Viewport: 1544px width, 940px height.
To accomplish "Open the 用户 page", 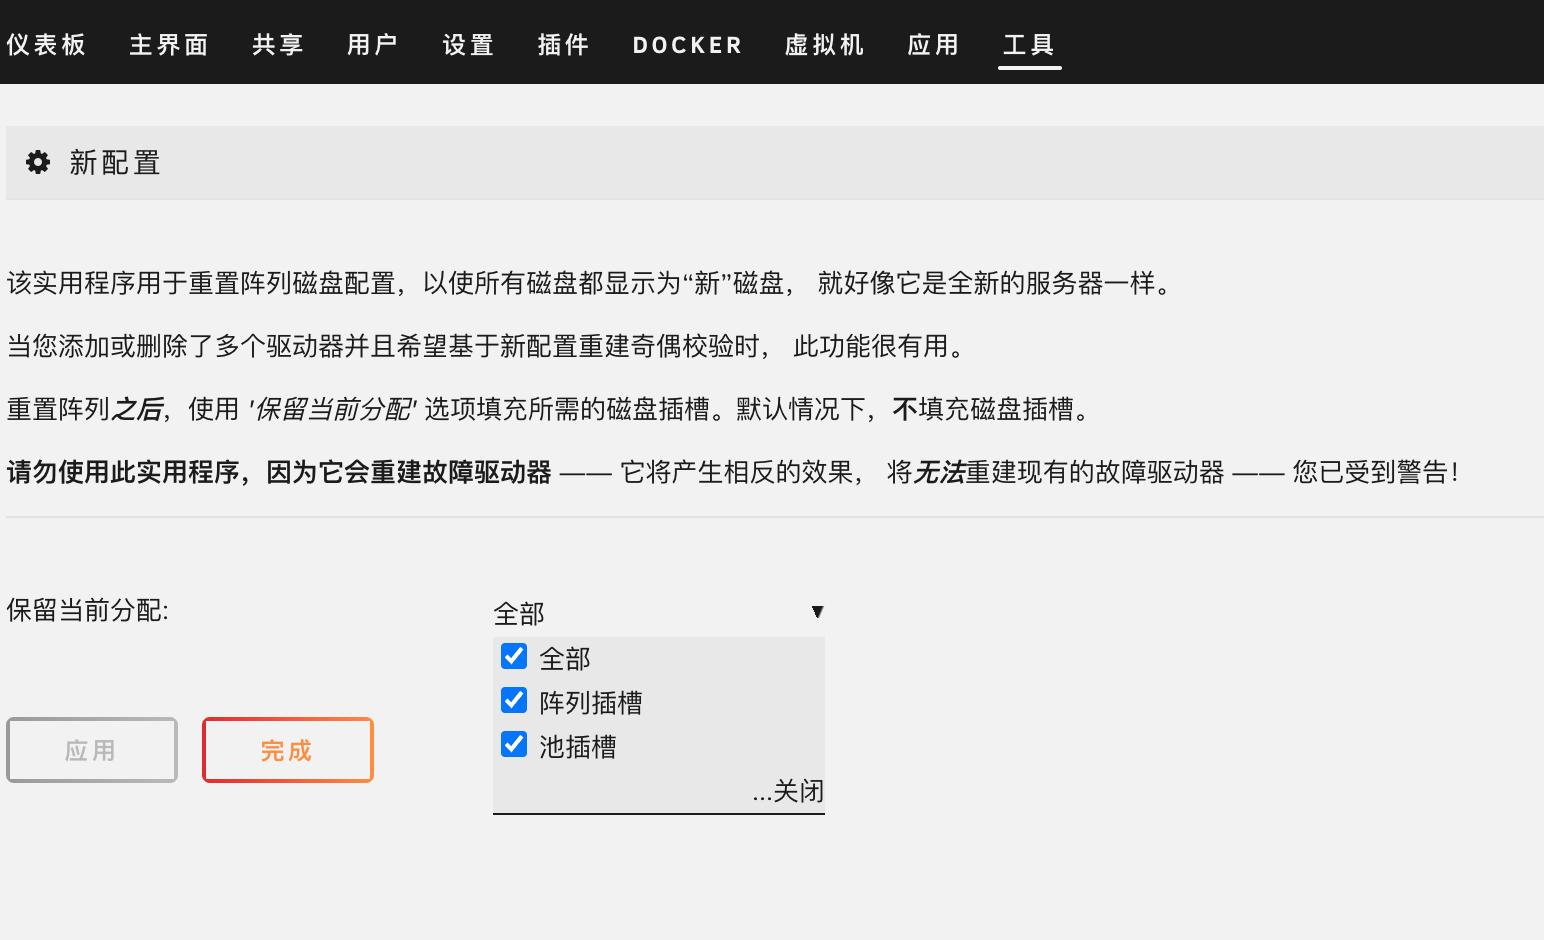I will (371, 44).
